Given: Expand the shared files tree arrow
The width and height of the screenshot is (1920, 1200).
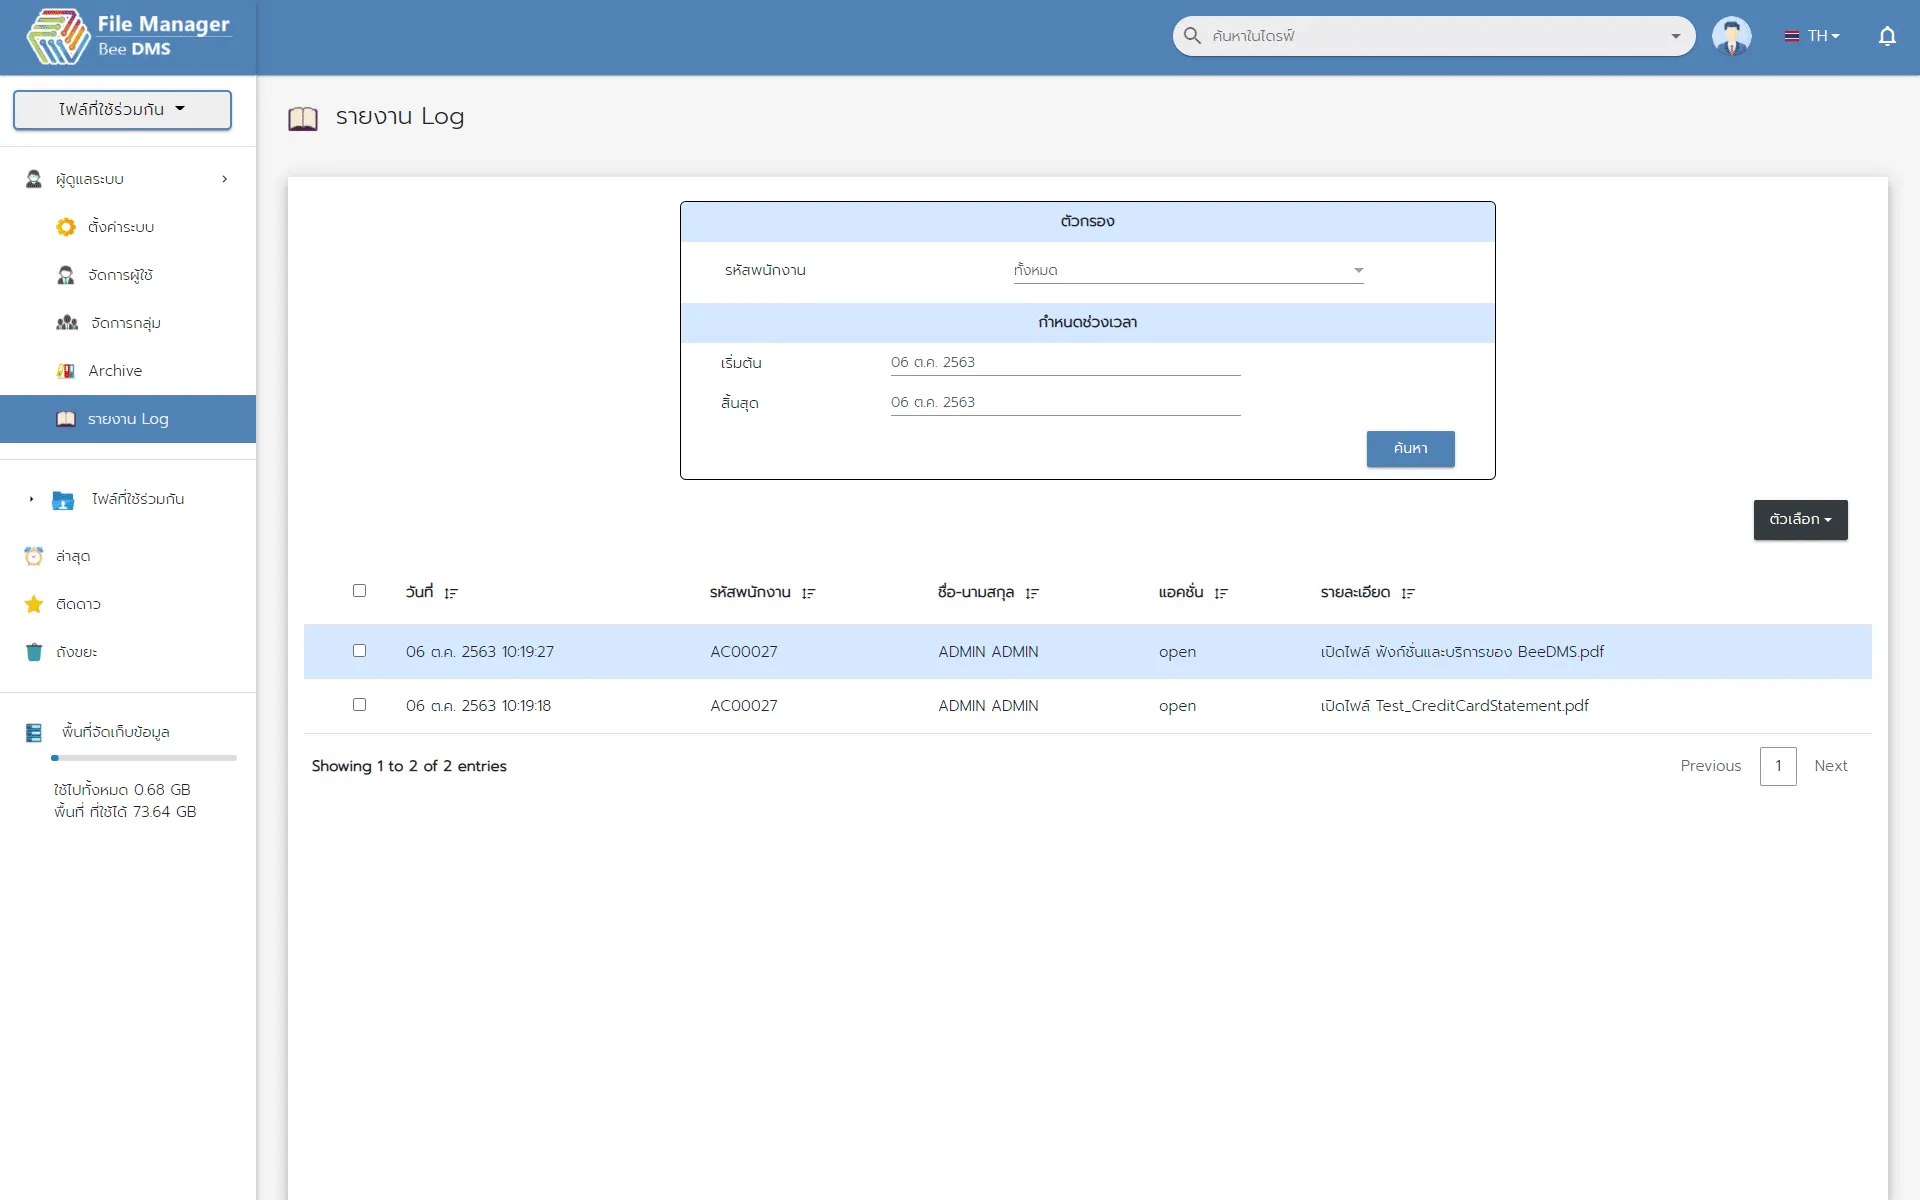Looking at the screenshot, I should (31, 499).
